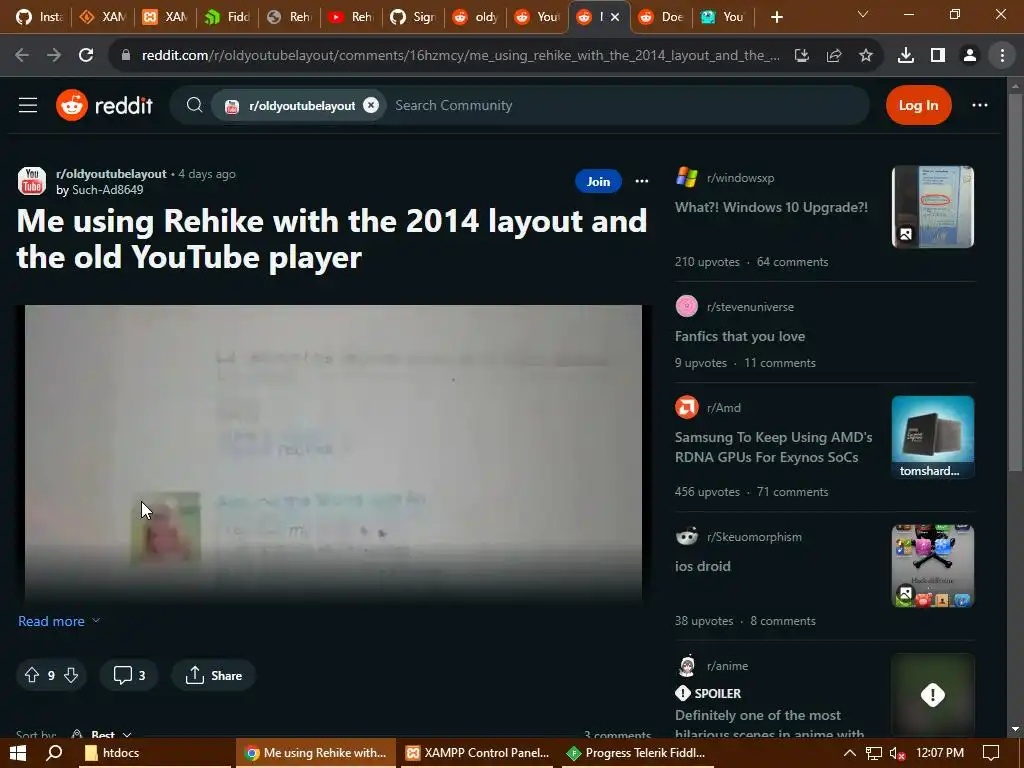
Task: Click the tomshardware article thumbnail
Action: [933, 437]
